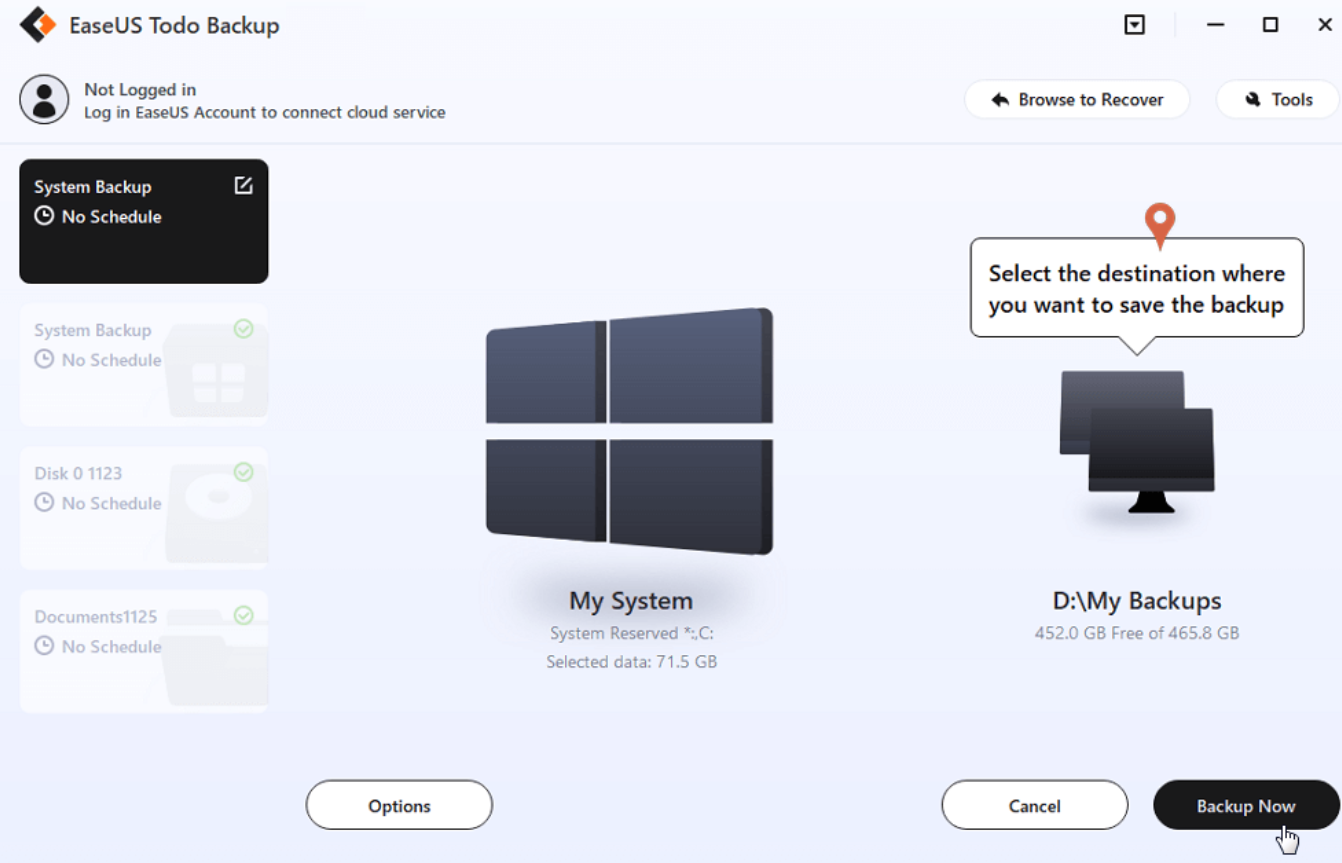Click the success checkmark on Disk 0 1123

[x=243, y=472]
